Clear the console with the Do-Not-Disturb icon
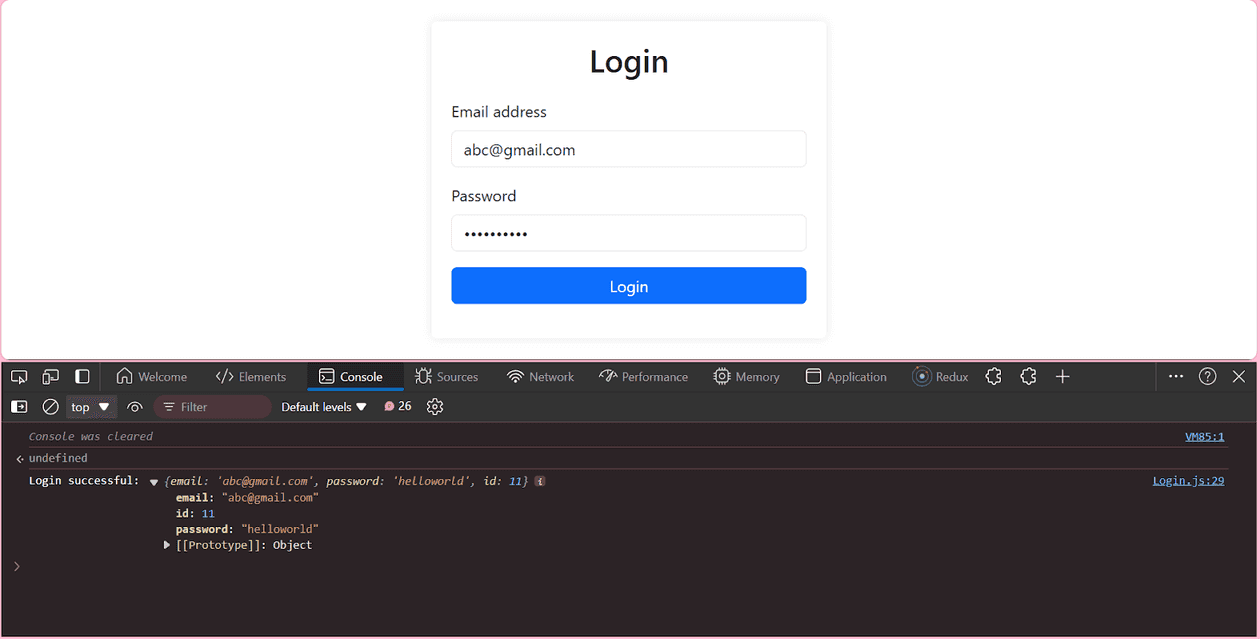The height and width of the screenshot is (639, 1260). 50,406
